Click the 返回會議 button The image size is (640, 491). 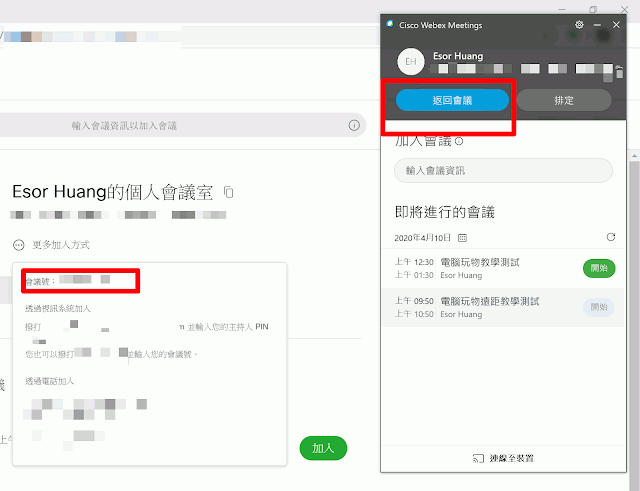tap(452, 100)
